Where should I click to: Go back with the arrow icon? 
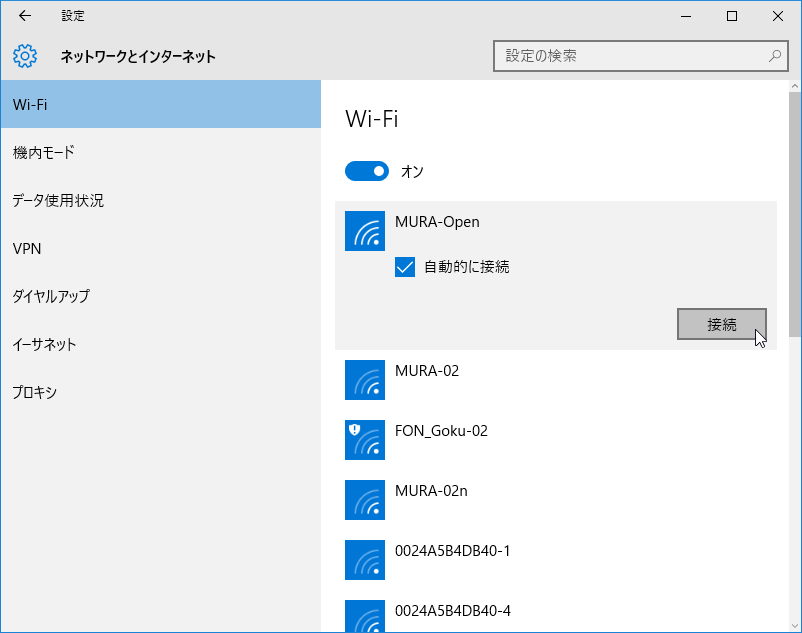(25, 16)
